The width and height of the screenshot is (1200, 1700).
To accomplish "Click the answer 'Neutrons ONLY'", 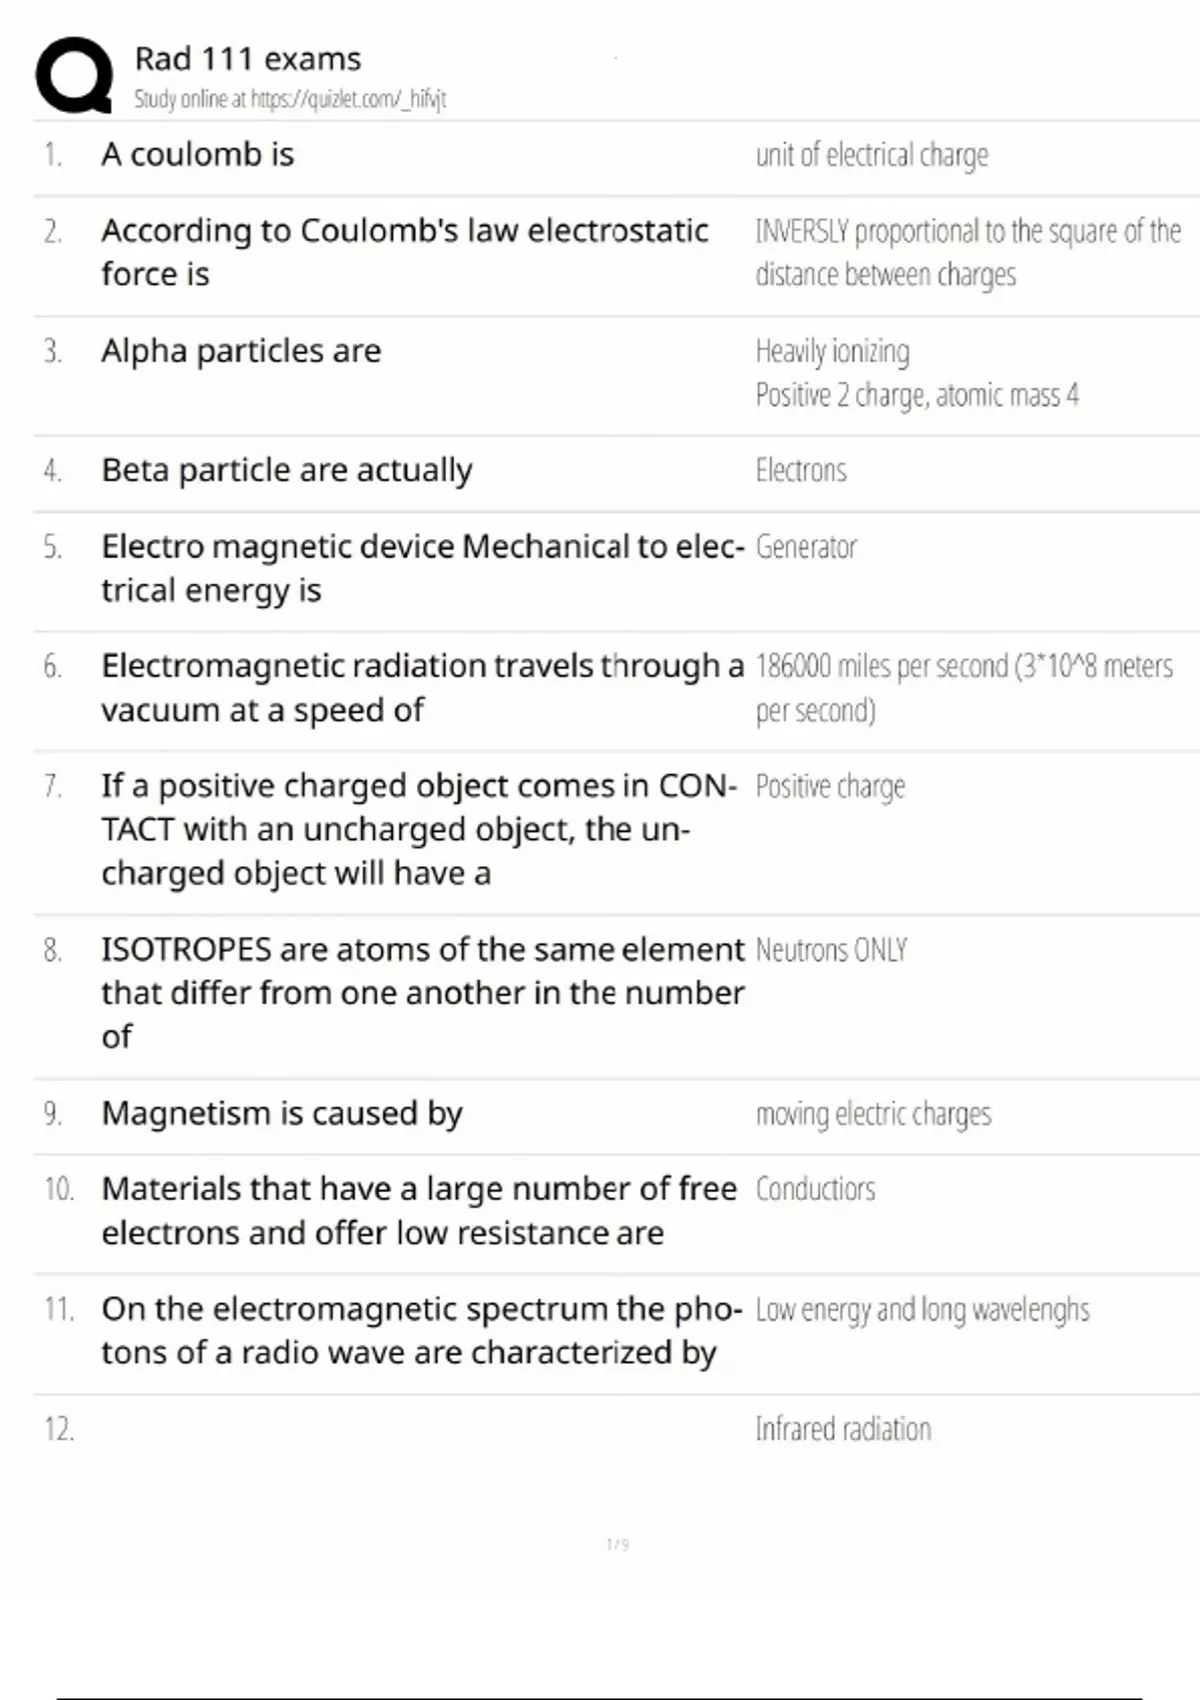I will 831,950.
